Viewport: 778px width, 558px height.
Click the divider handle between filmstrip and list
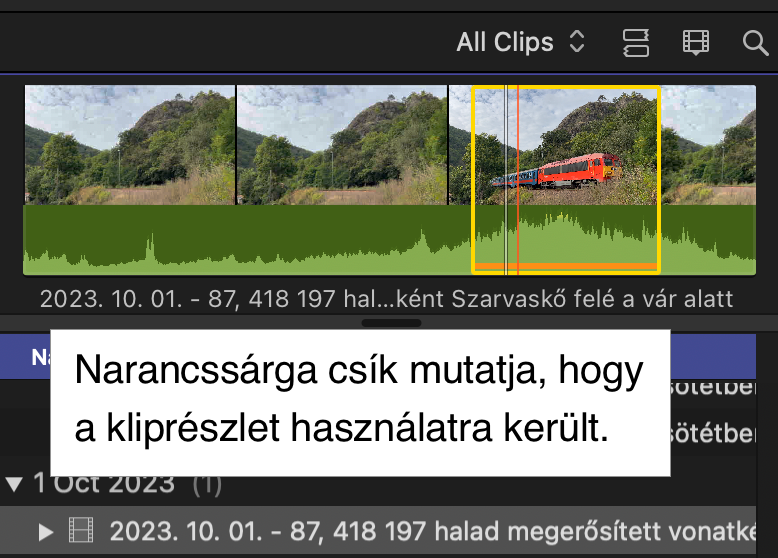(391, 323)
